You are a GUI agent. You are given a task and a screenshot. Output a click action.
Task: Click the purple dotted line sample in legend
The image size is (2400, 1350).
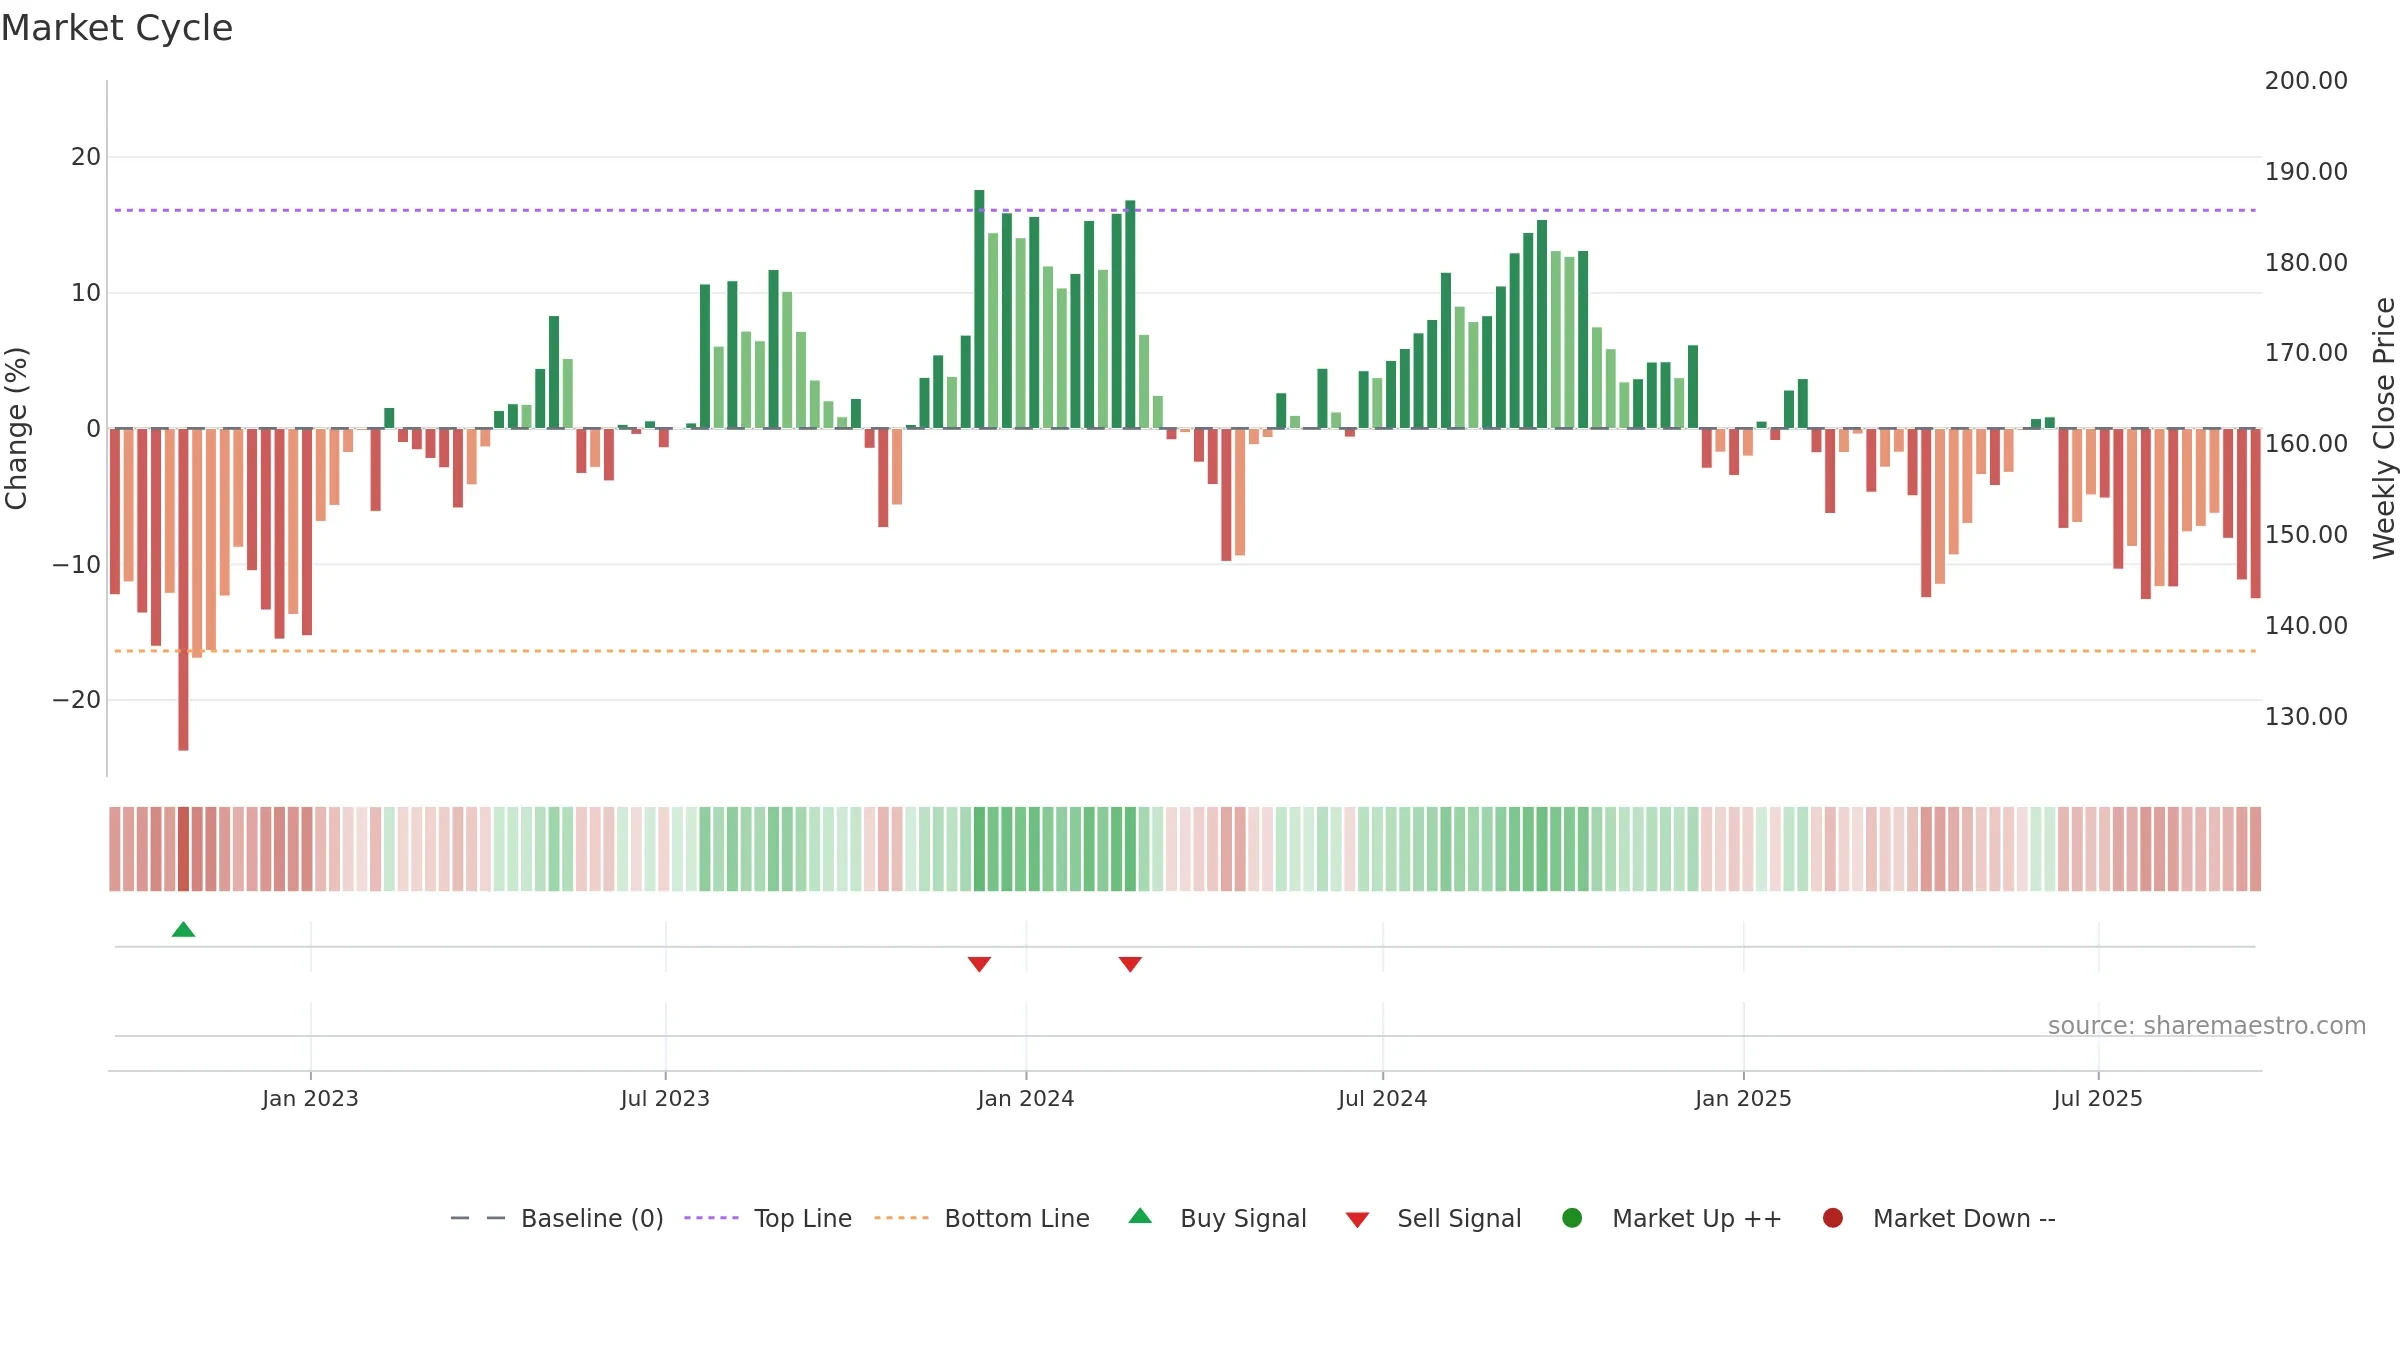(711, 1218)
